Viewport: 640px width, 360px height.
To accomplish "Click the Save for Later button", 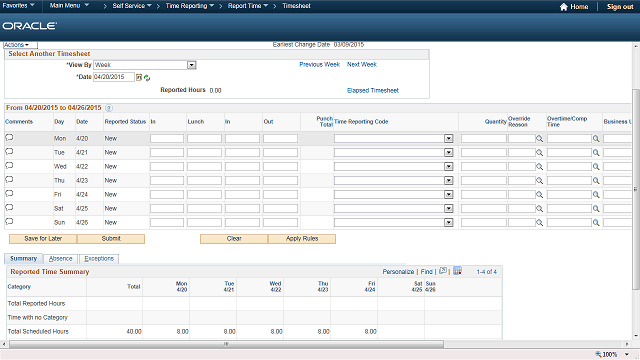I will [x=43, y=239].
